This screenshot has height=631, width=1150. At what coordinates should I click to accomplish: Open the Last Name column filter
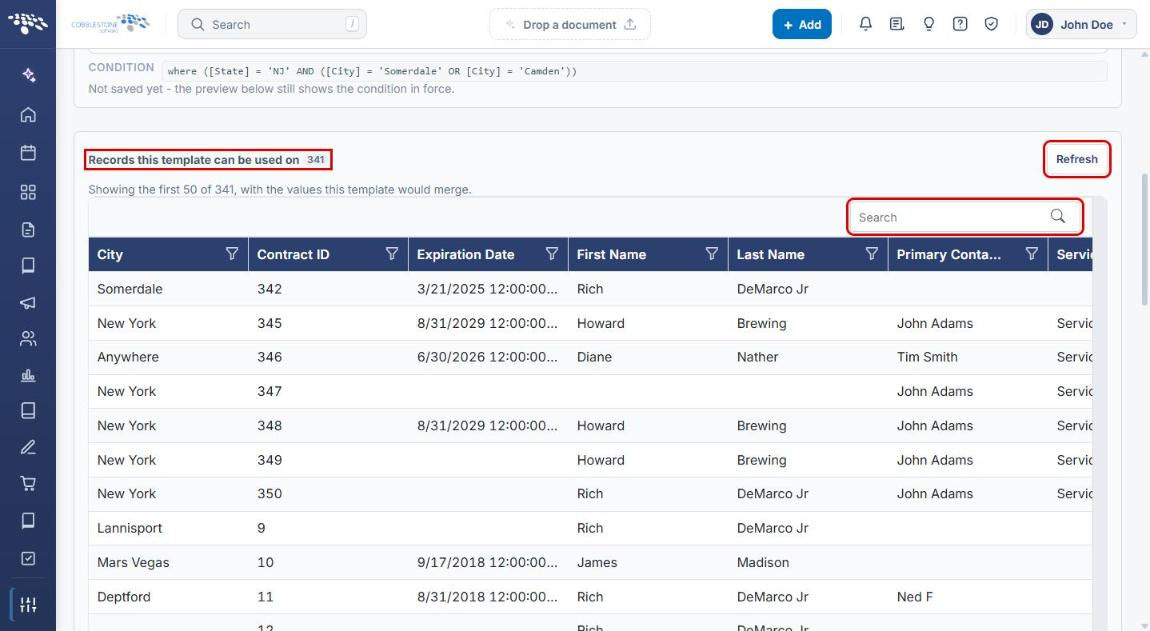pos(871,254)
